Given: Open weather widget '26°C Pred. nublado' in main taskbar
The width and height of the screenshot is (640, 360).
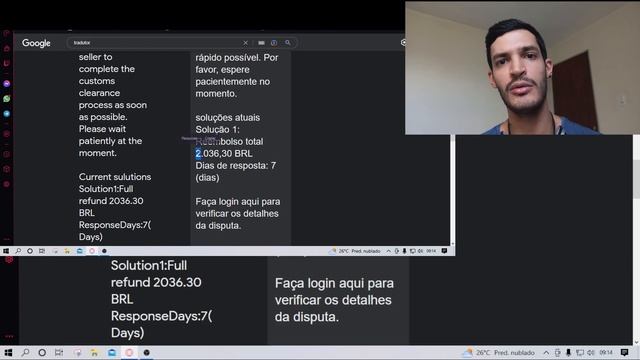Looking at the screenshot, I should tap(499, 353).
